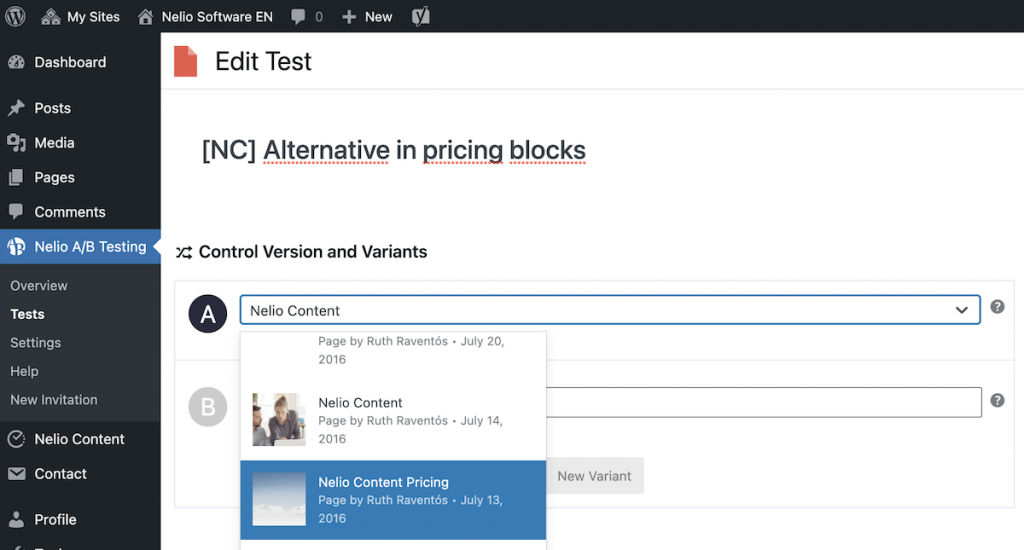Open the Nelio Content control page dropdown
Screen dimensions: 1024x550
(x=610, y=310)
